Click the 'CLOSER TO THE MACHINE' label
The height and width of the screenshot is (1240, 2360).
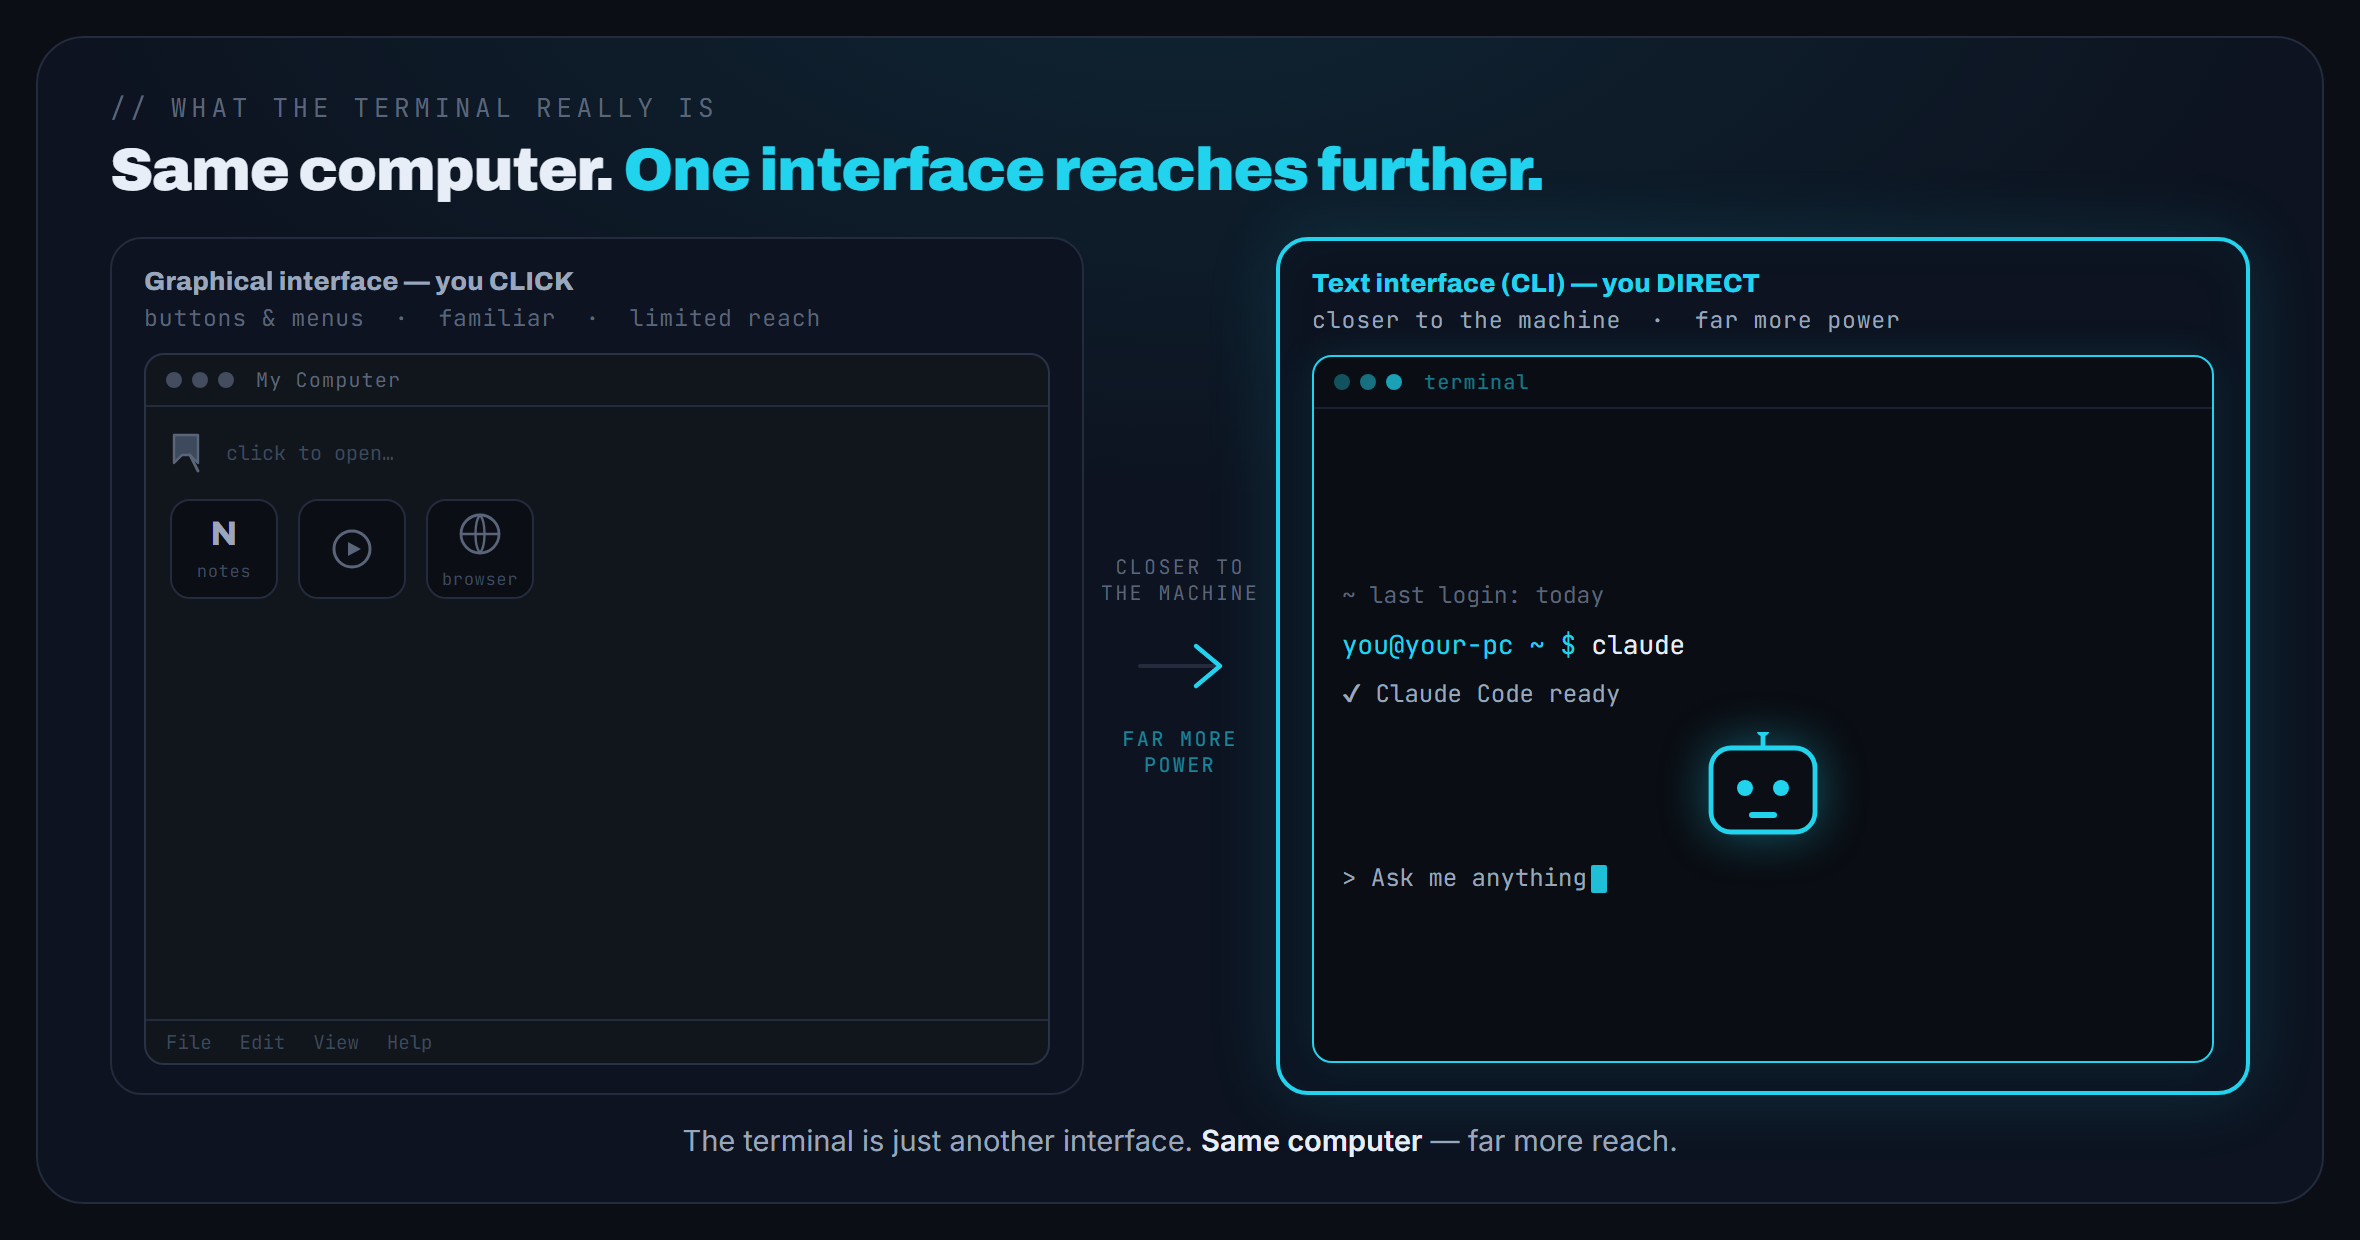pyautogui.click(x=1180, y=580)
